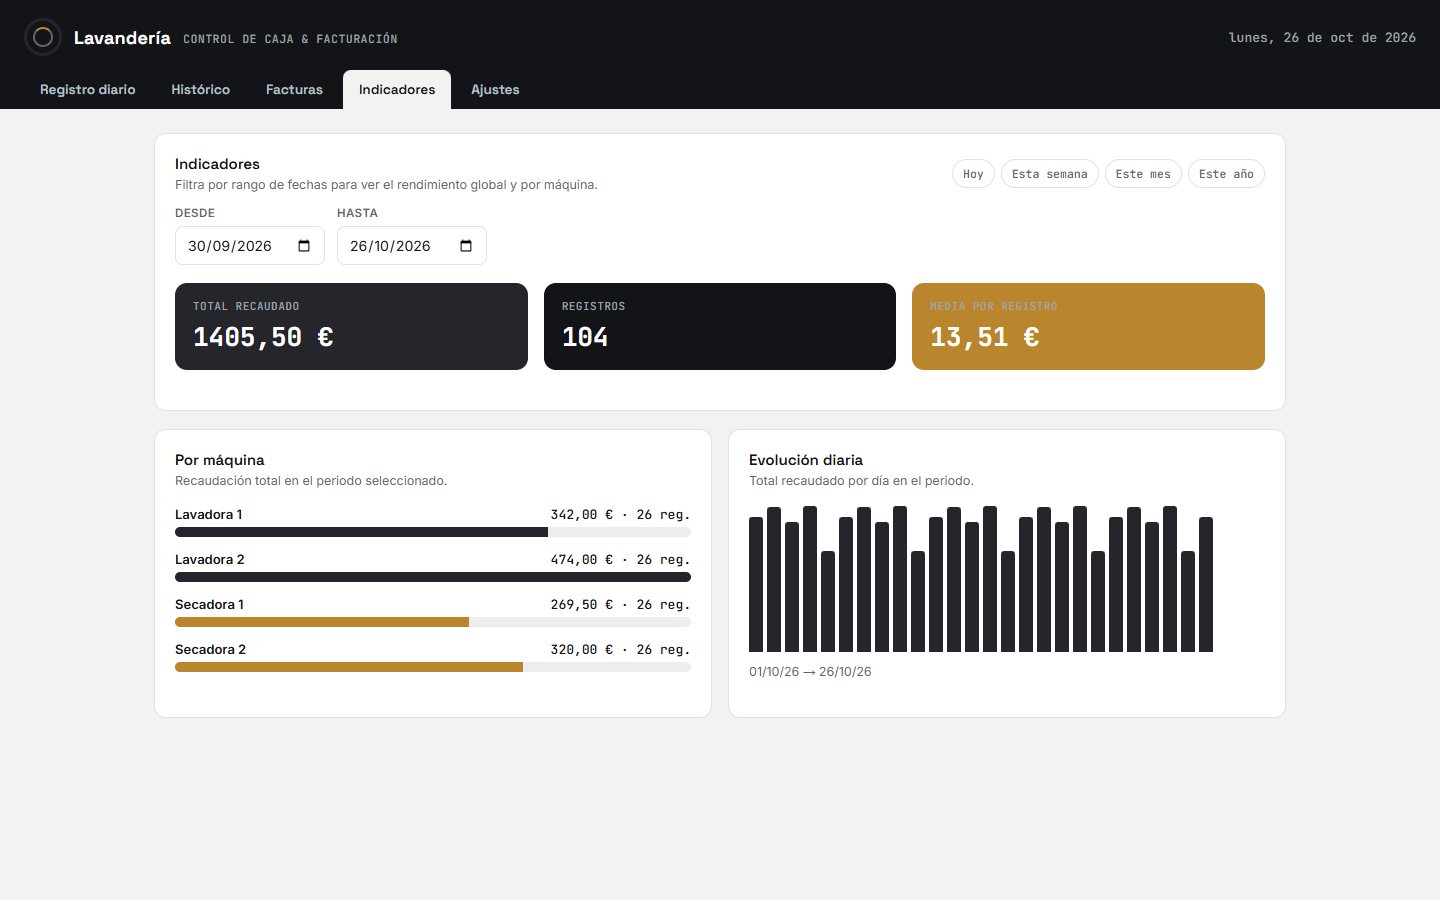Click the Lavandería title text
Viewport: 1440px width, 900px height.
point(122,38)
